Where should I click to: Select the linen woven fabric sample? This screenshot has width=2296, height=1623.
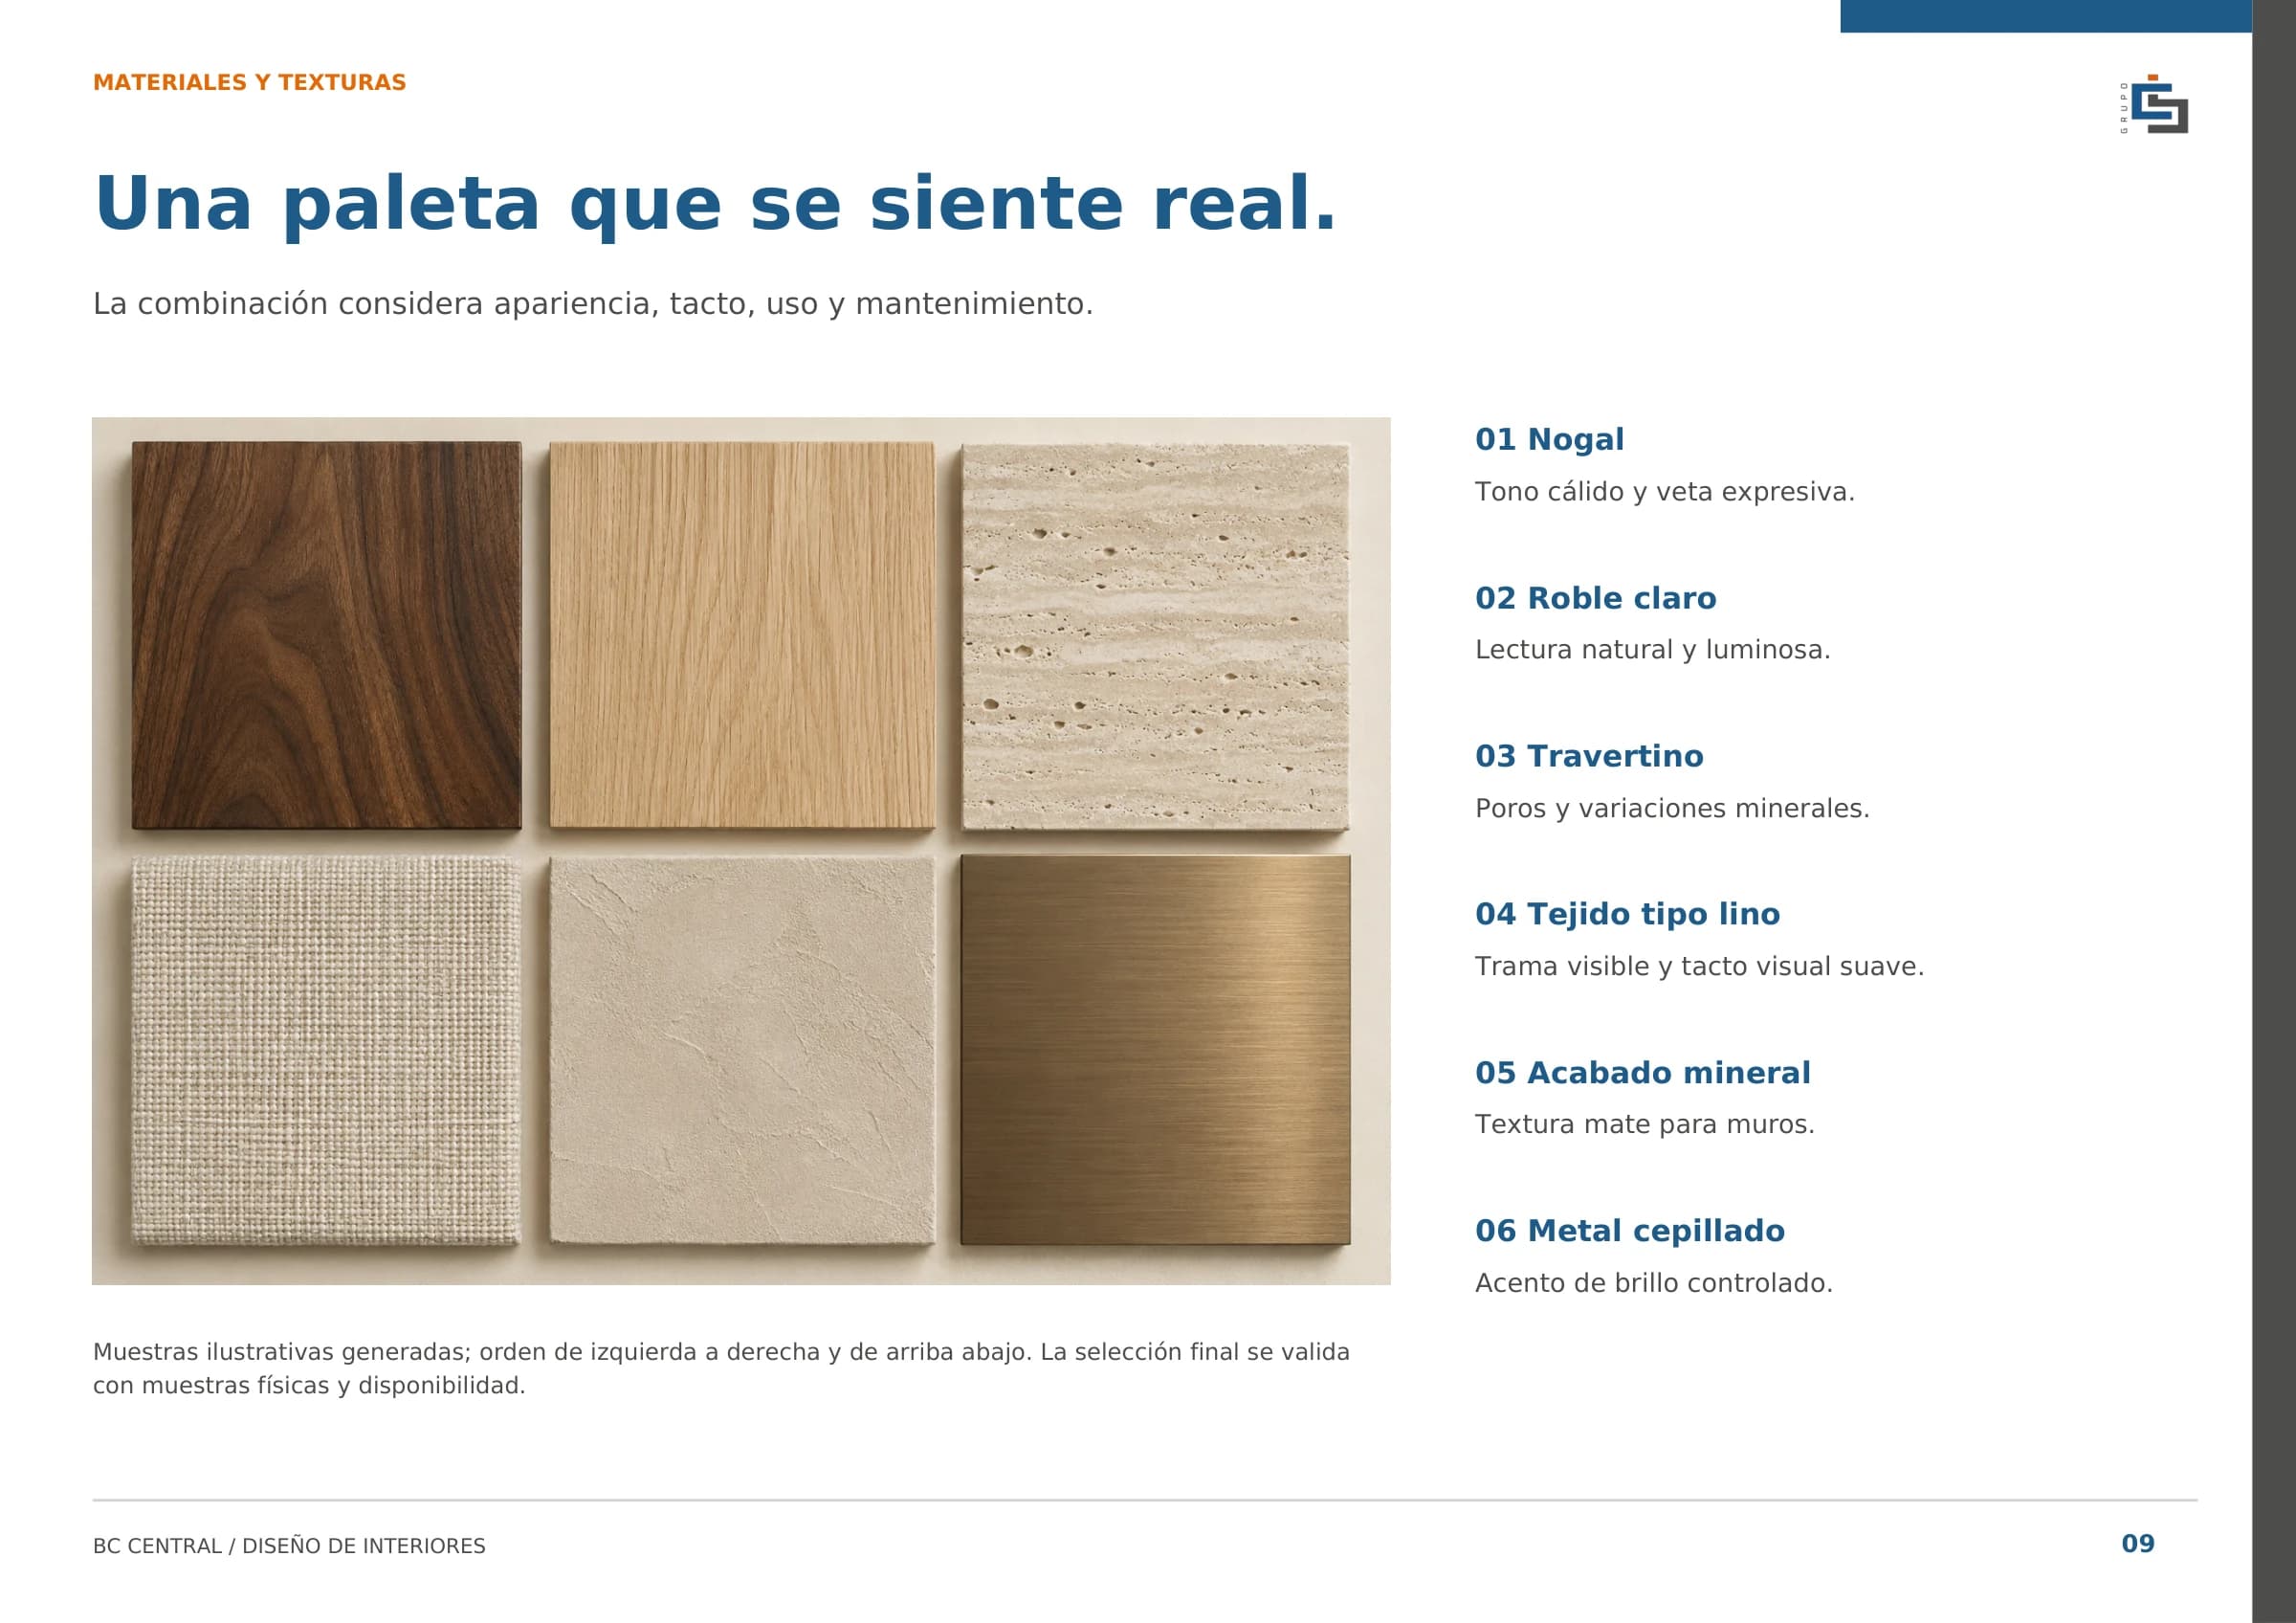pyautogui.click(x=326, y=1051)
